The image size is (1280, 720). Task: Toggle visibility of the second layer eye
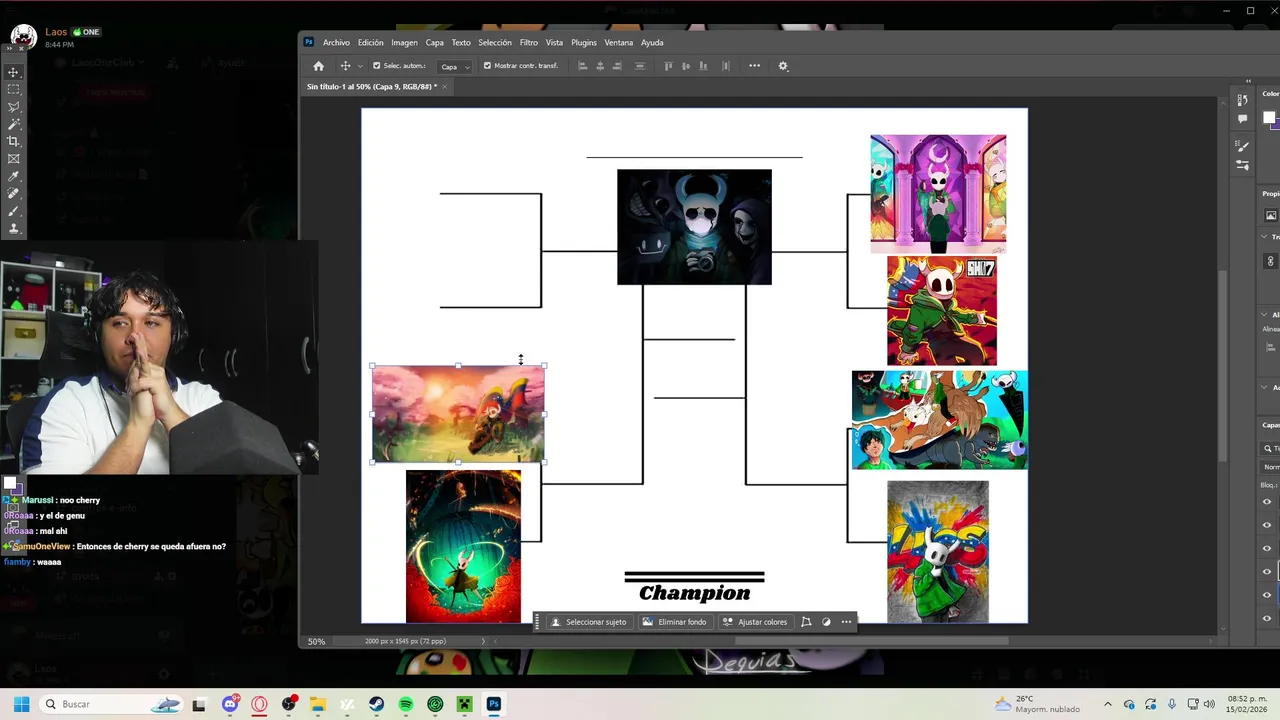1267,525
